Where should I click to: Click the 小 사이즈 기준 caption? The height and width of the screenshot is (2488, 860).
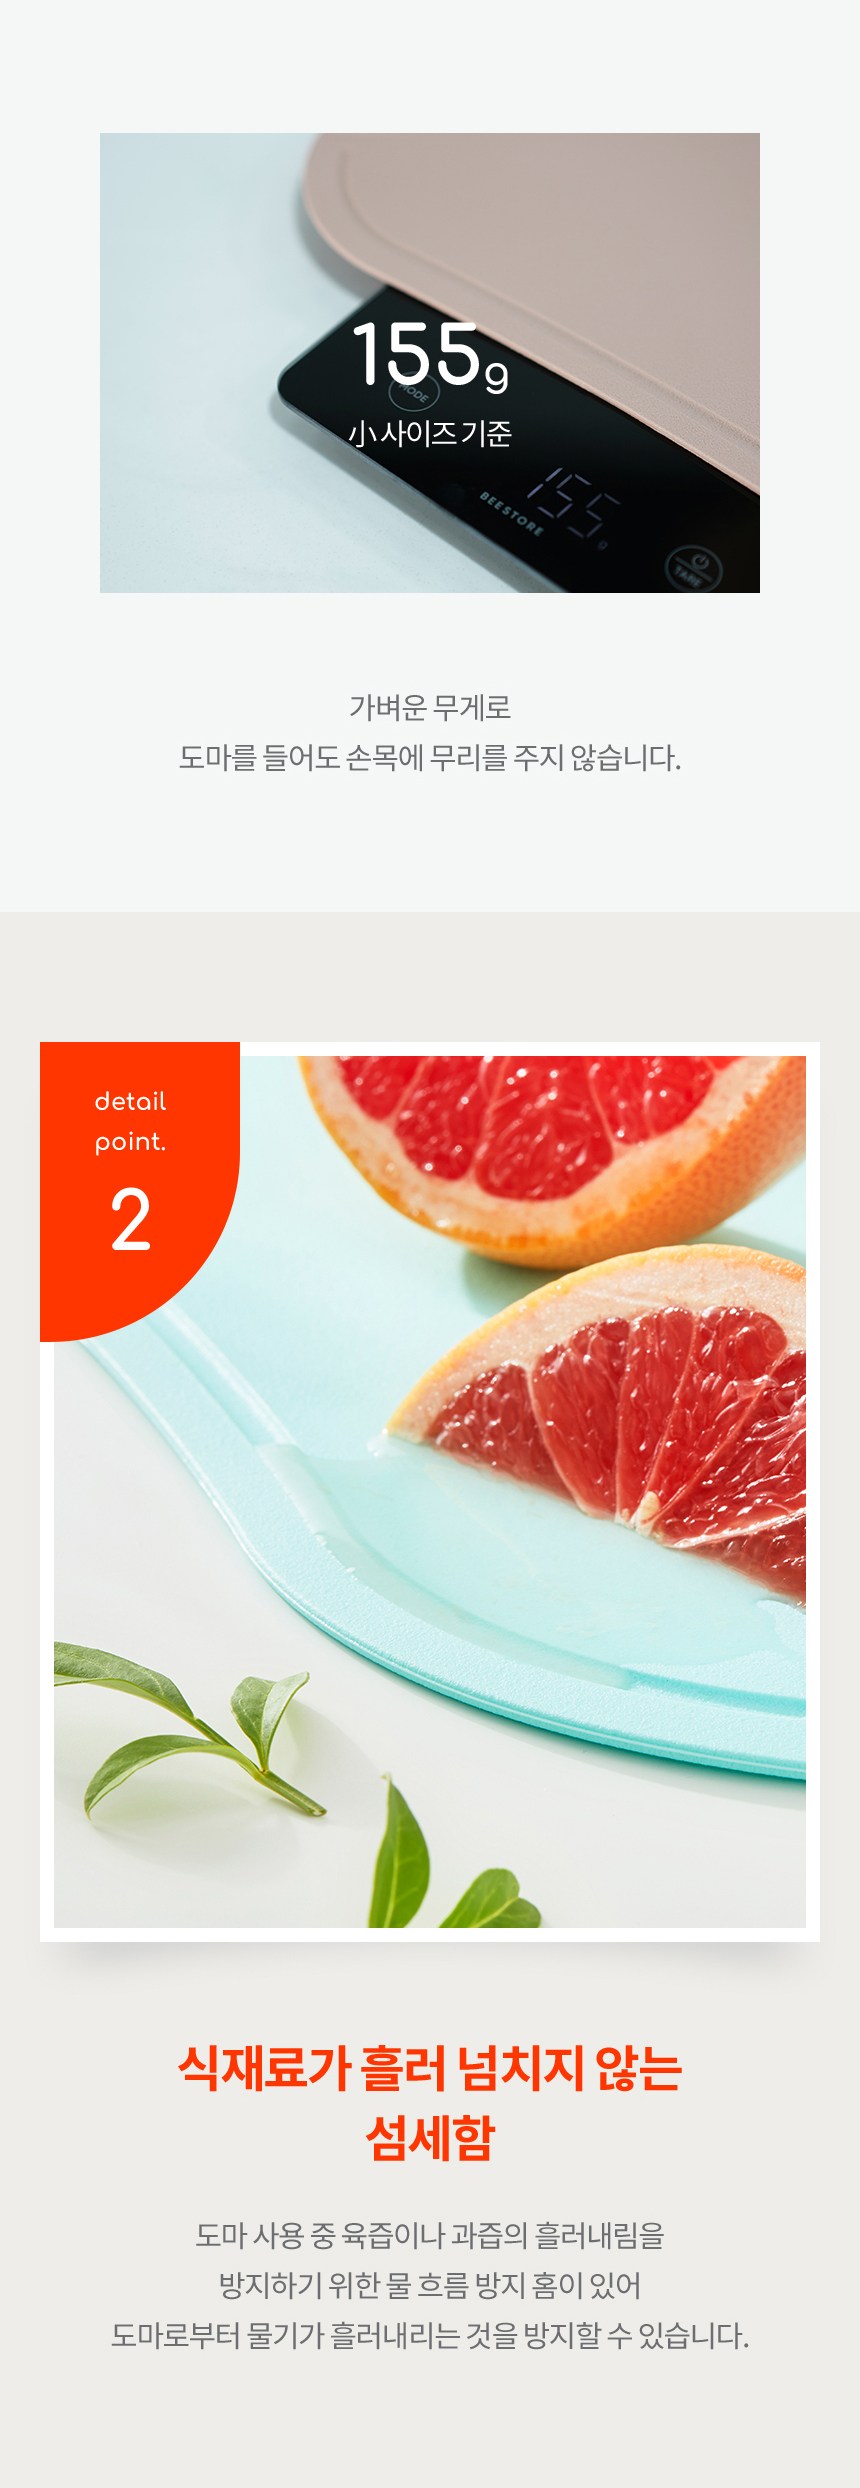click(430, 434)
